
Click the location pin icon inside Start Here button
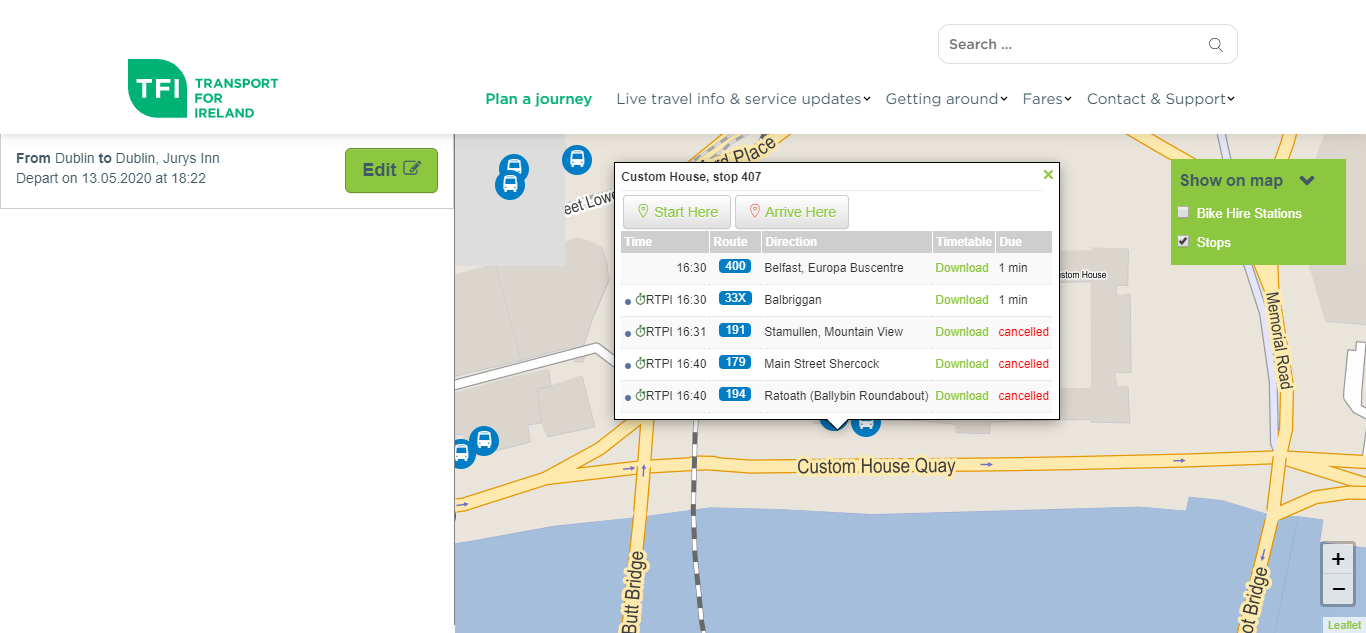coord(644,212)
